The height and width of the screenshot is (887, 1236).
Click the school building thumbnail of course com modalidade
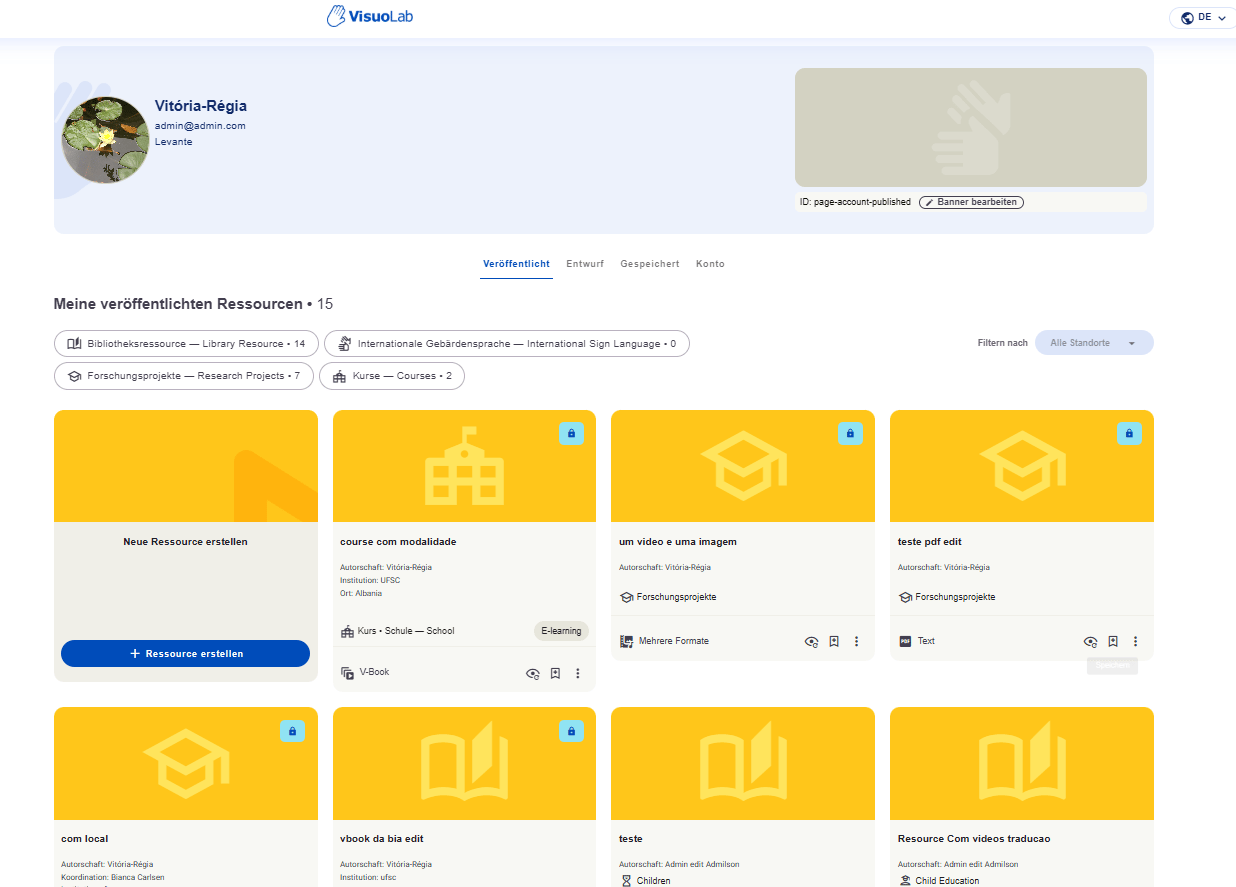[x=464, y=466]
